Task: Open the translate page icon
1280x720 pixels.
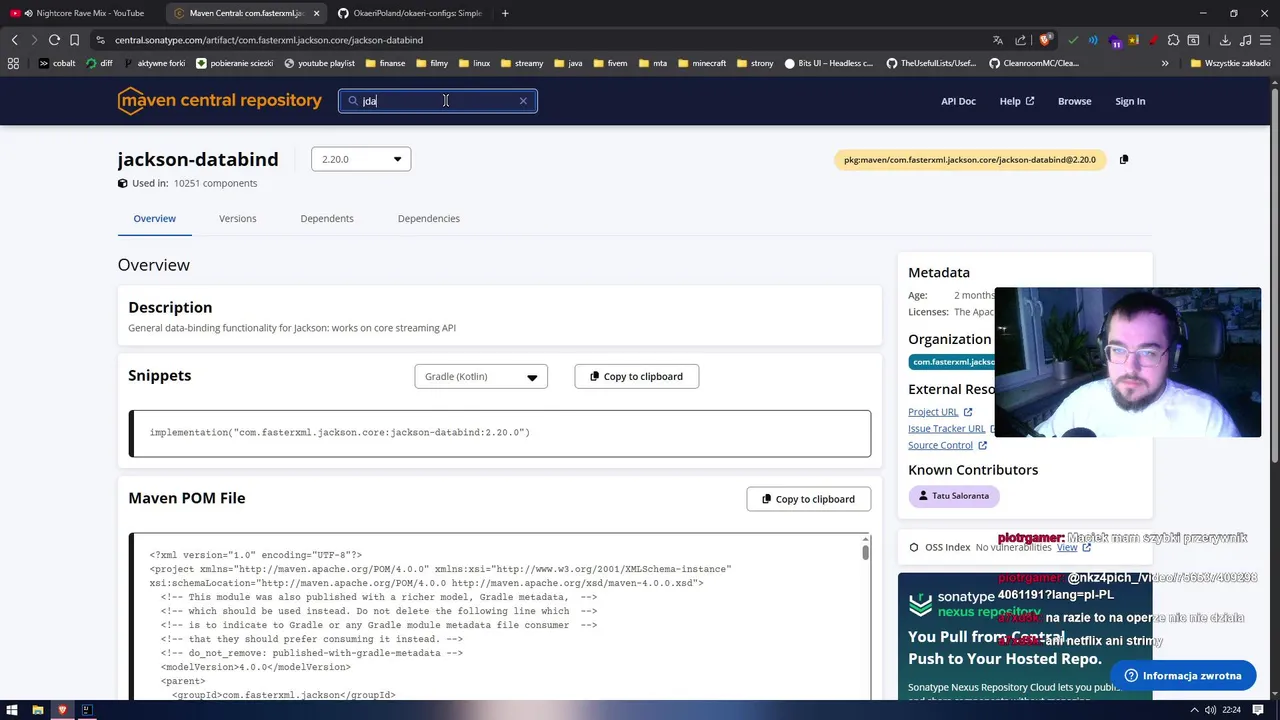Action: [x=997, y=40]
